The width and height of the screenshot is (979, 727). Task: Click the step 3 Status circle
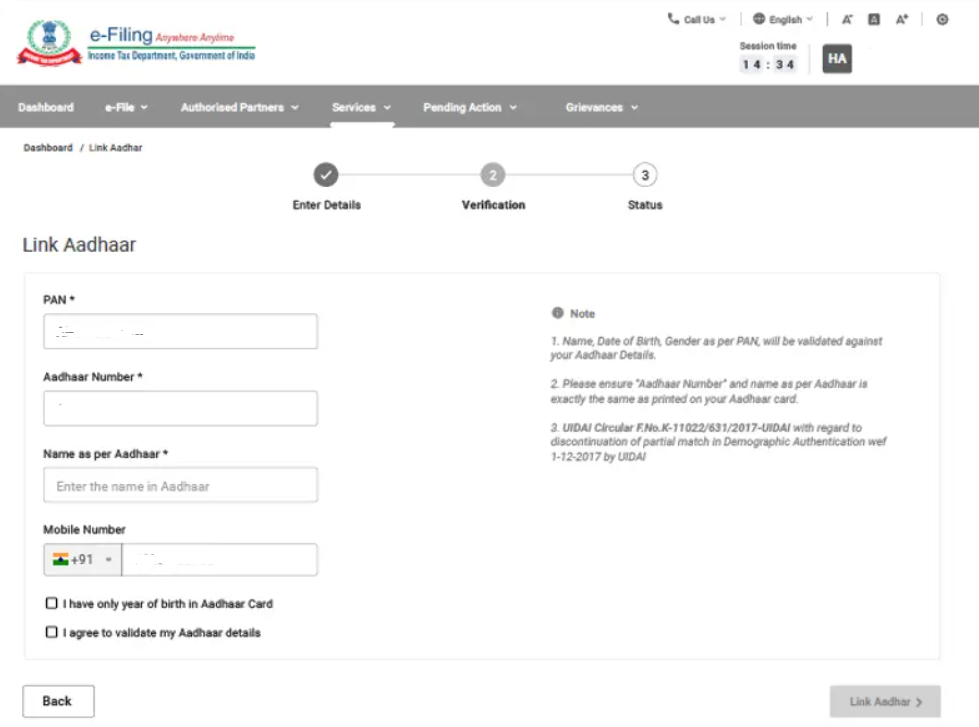pos(645,176)
